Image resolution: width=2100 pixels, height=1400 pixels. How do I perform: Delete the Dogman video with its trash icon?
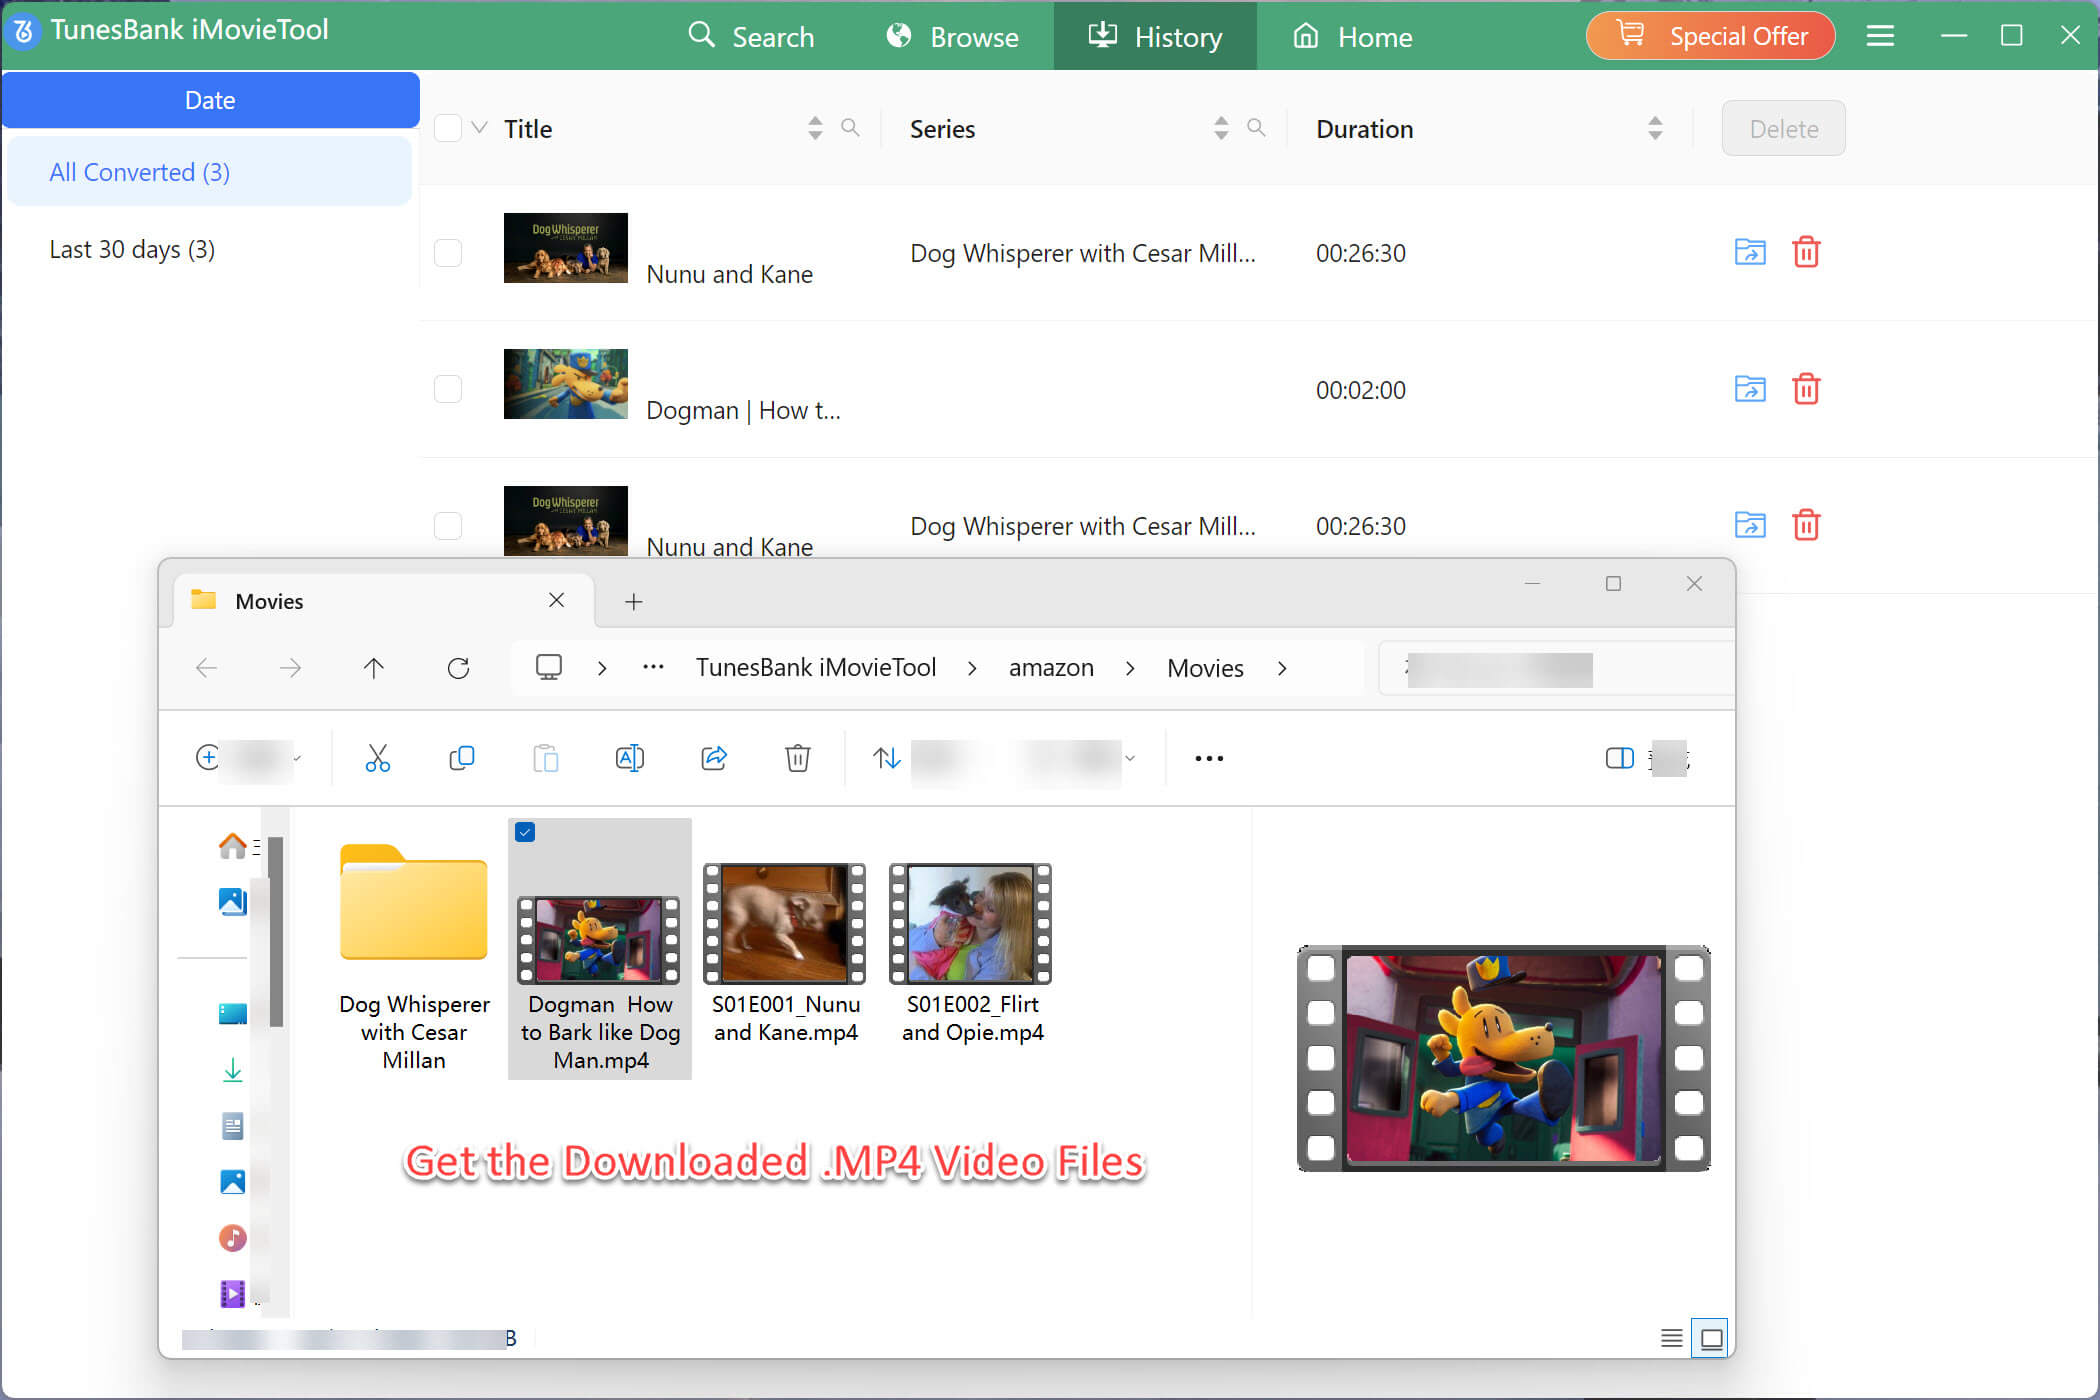tap(1807, 390)
